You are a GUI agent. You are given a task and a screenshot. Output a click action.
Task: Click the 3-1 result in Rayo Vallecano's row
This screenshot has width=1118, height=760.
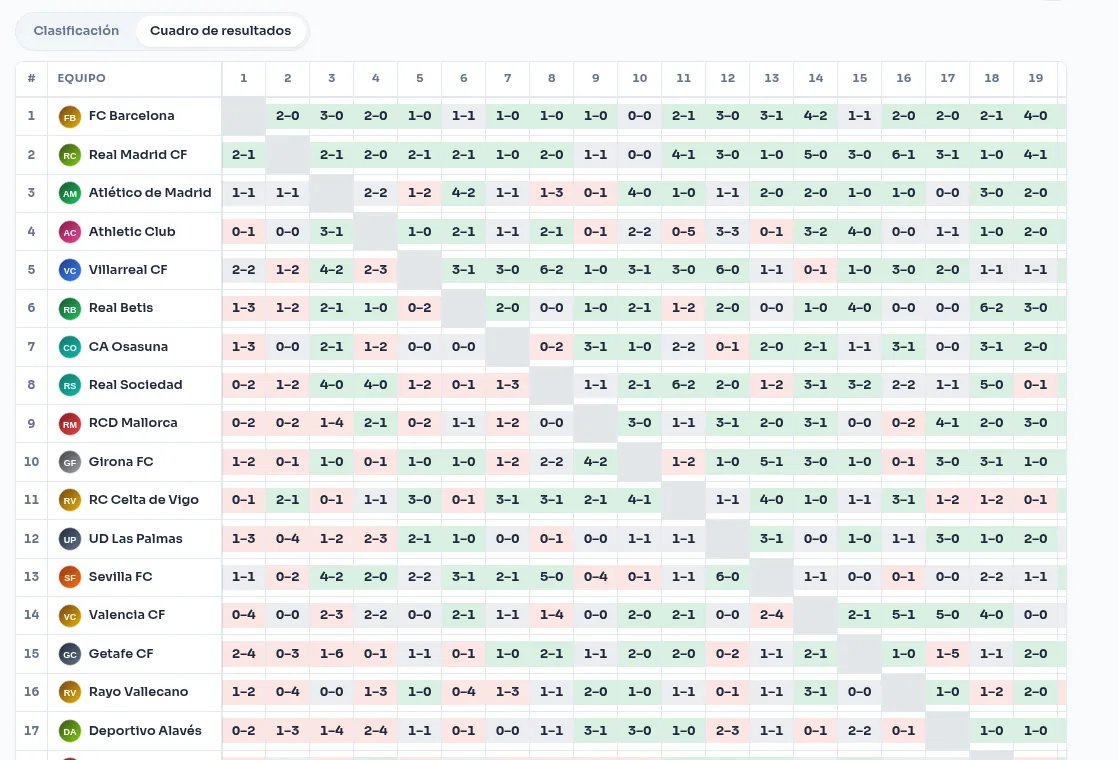pyautogui.click(x=816, y=692)
